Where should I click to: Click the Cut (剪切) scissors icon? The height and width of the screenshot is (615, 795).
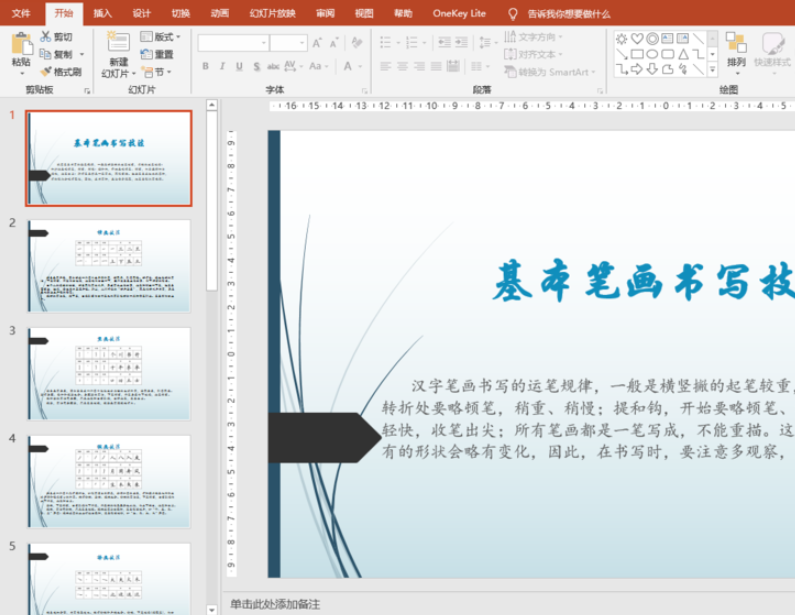(x=46, y=36)
